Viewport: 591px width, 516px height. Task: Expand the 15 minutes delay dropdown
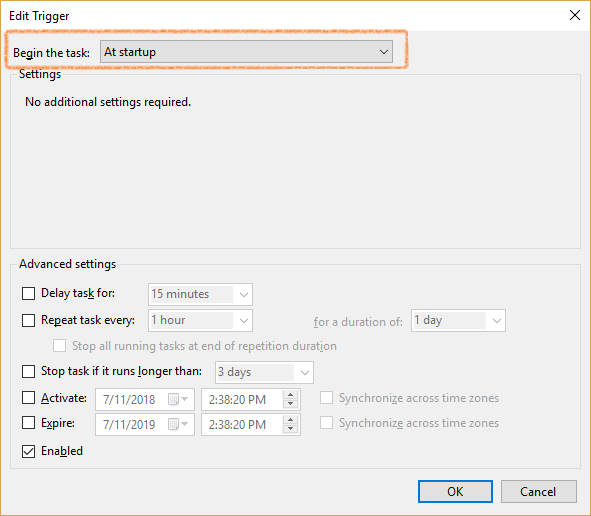(x=200, y=294)
